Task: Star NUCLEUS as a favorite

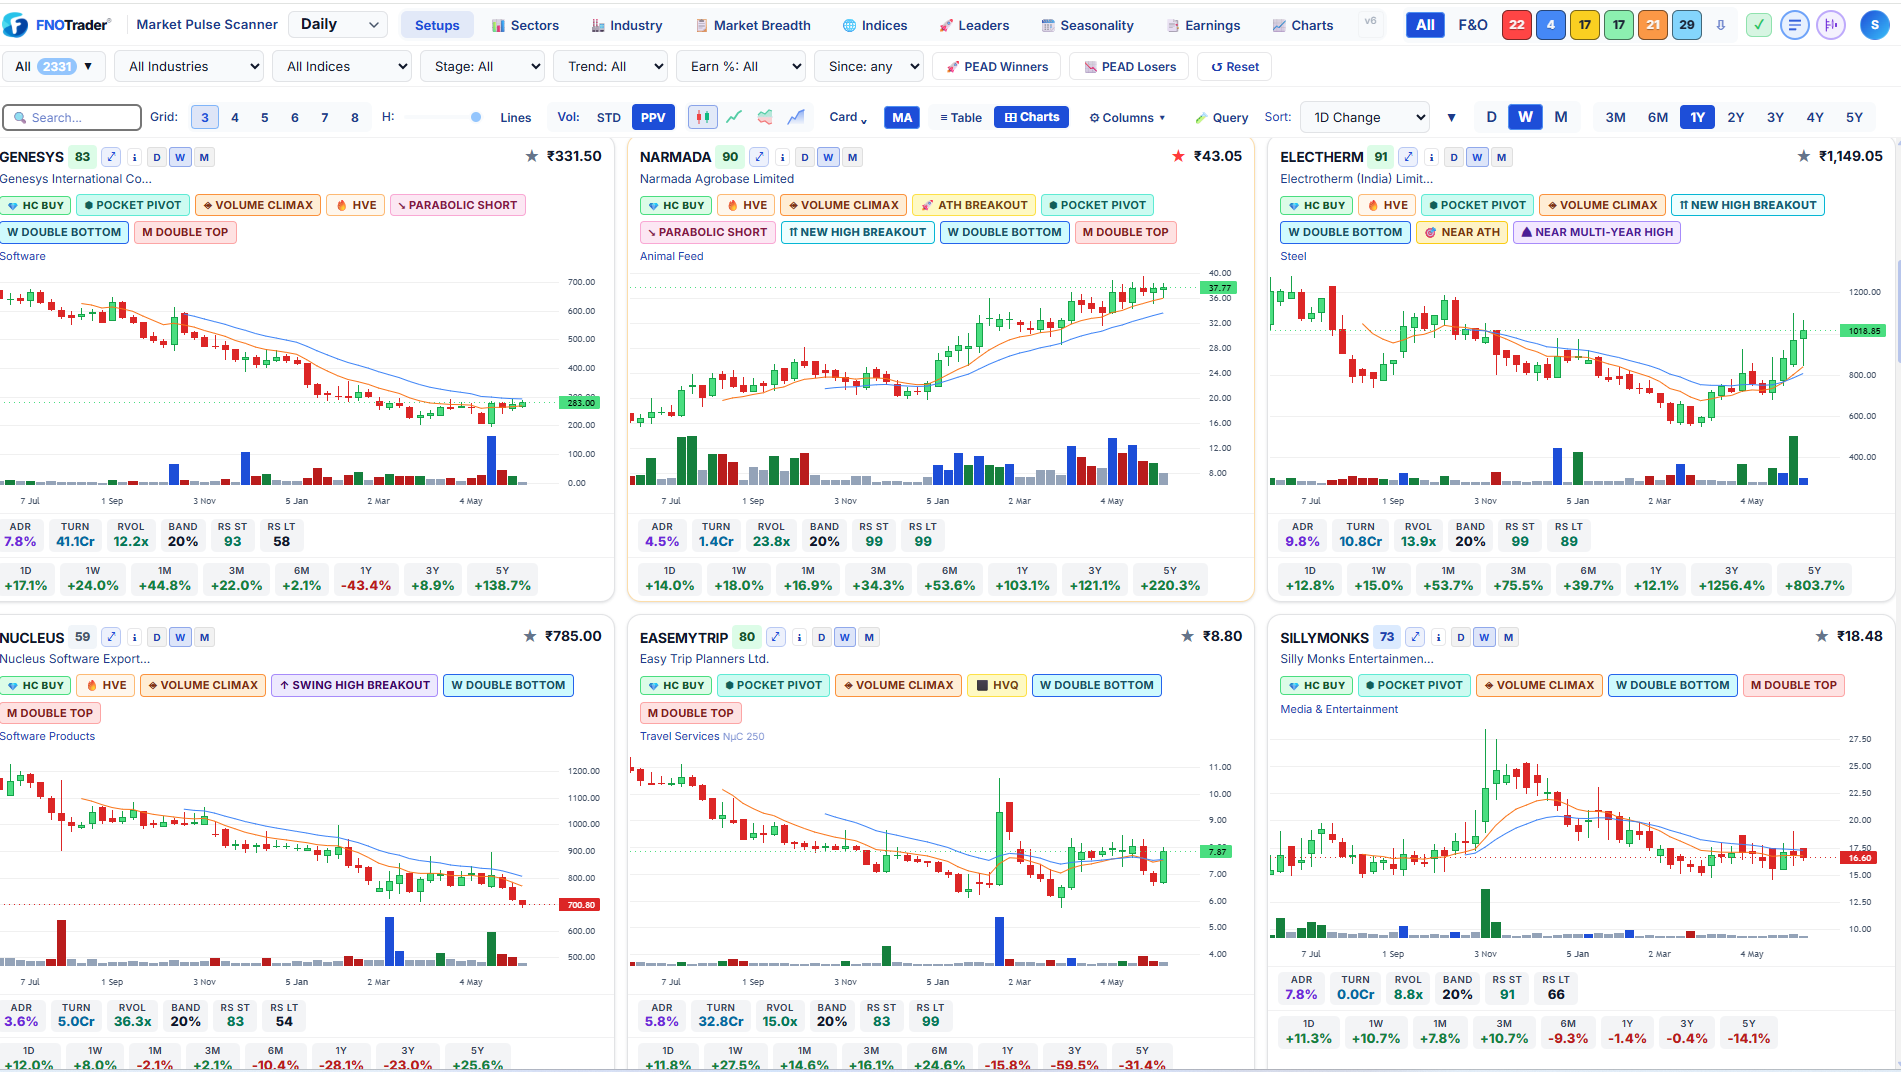Action: pyautogui.click(x=530, y=636)
